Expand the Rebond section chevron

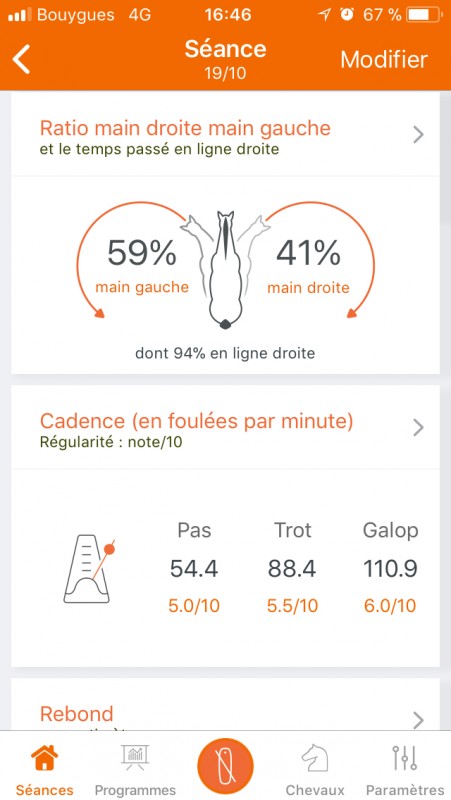(418, 720)
